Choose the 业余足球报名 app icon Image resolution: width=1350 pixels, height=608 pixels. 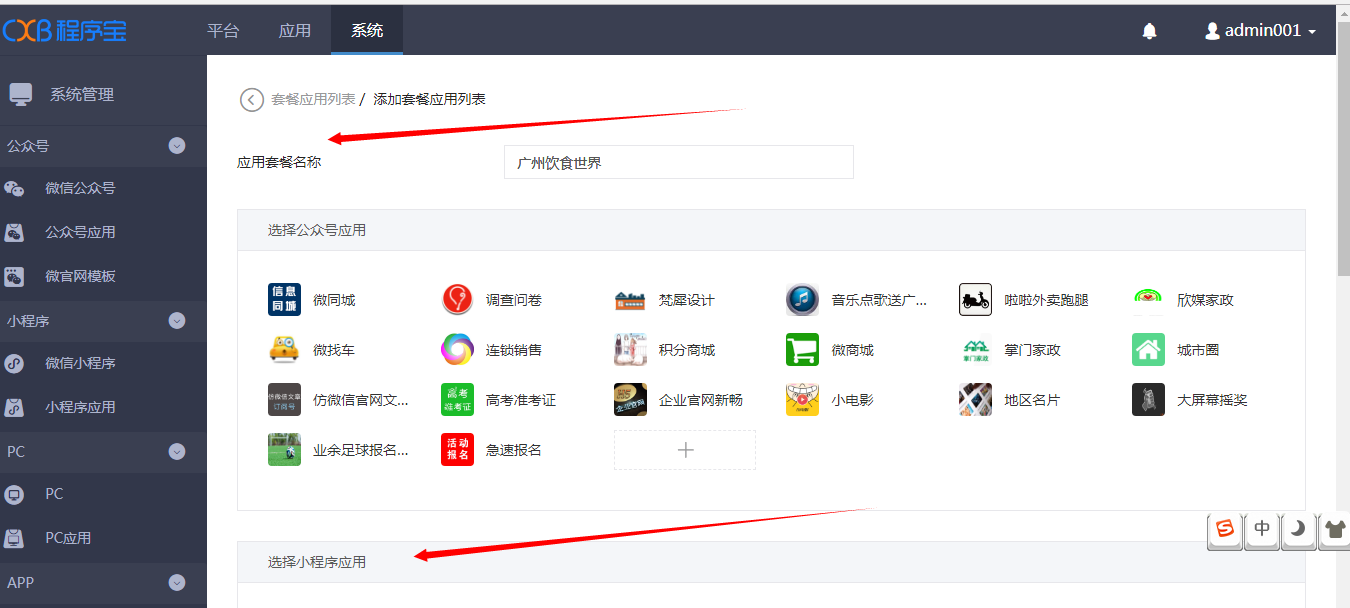pyautogui.click(x=284, y=450)
